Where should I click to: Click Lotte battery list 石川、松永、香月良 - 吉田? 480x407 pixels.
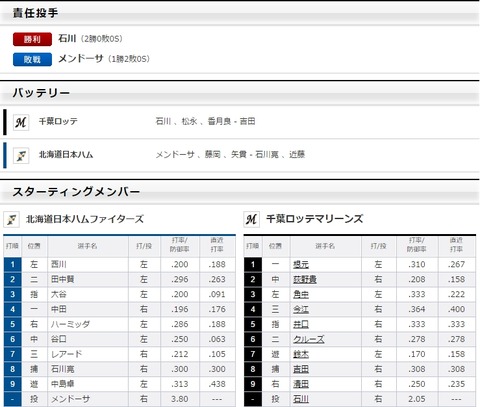coord(205,121)
